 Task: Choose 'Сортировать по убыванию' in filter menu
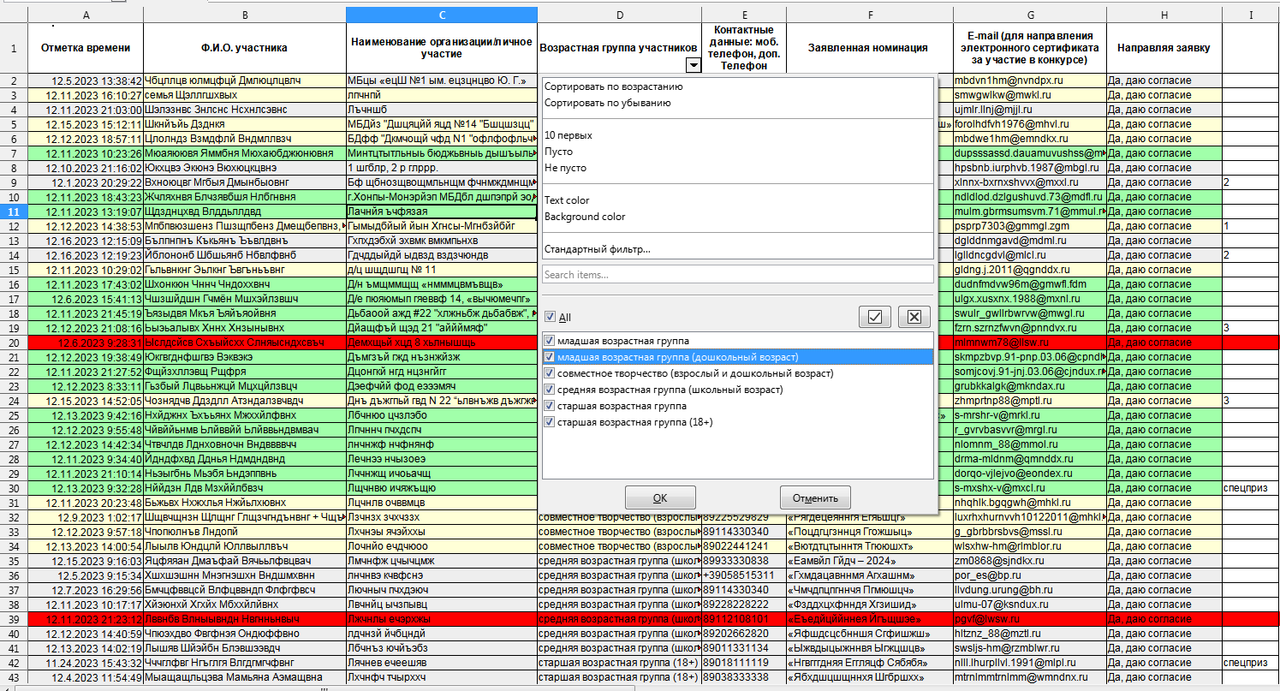(737, 102)
